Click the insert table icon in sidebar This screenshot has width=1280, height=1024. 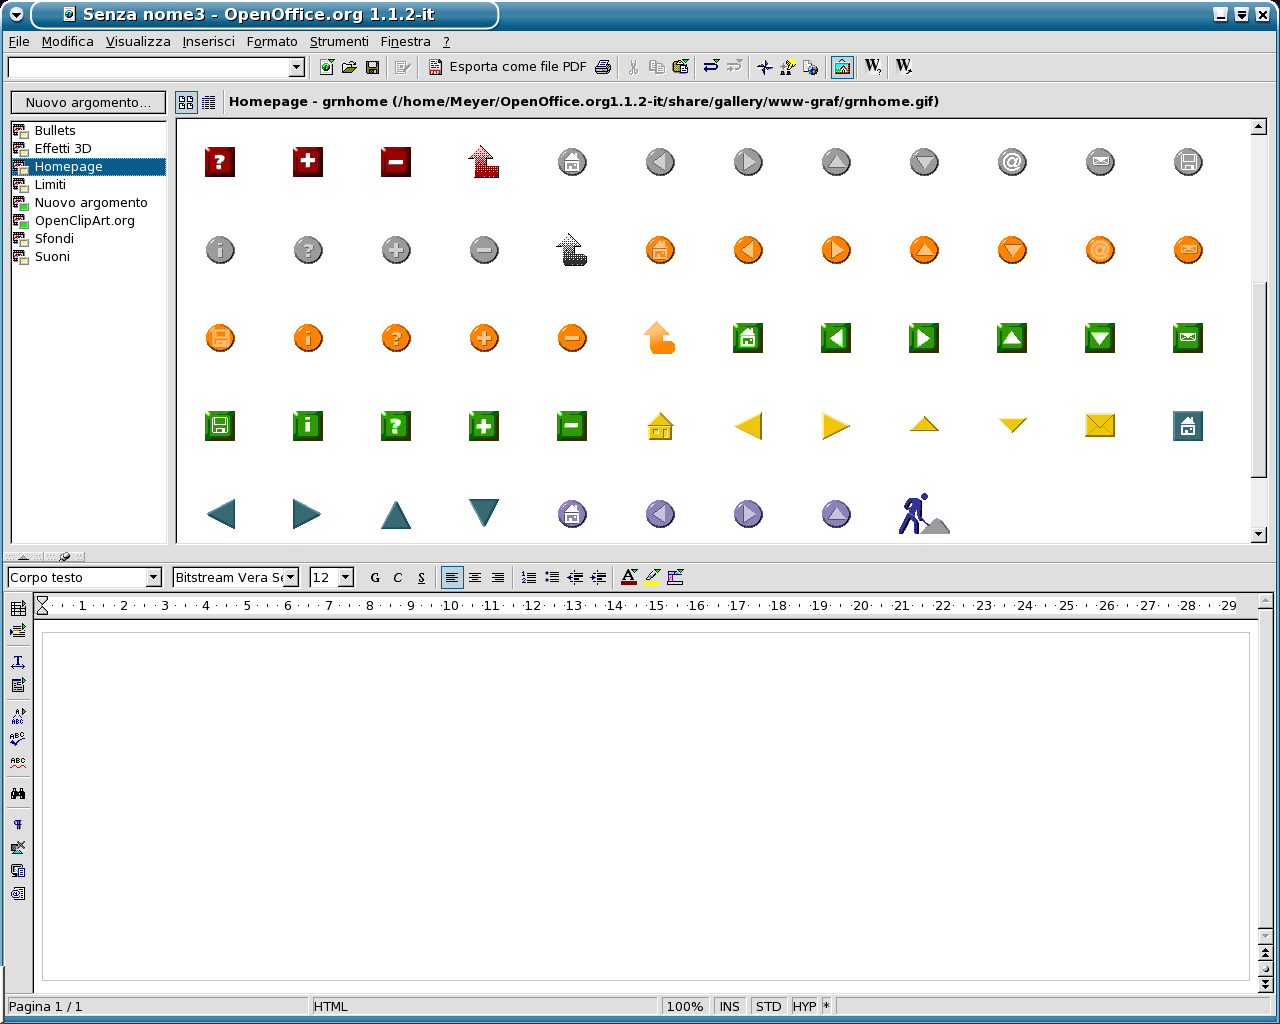pos(18,608)
